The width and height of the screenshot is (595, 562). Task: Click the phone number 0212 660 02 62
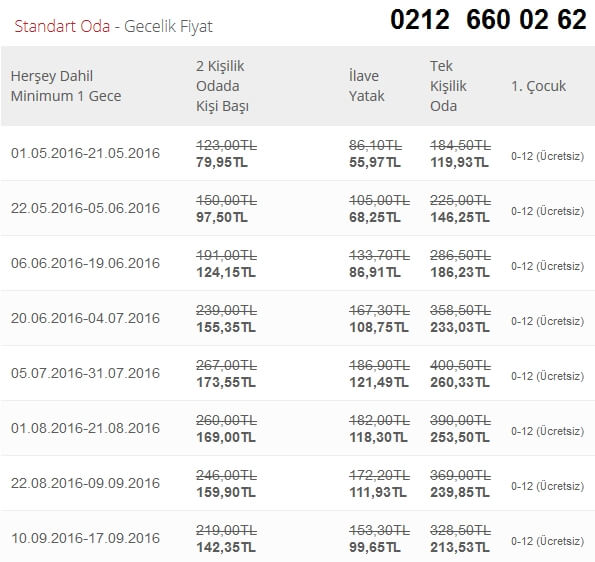488,19
